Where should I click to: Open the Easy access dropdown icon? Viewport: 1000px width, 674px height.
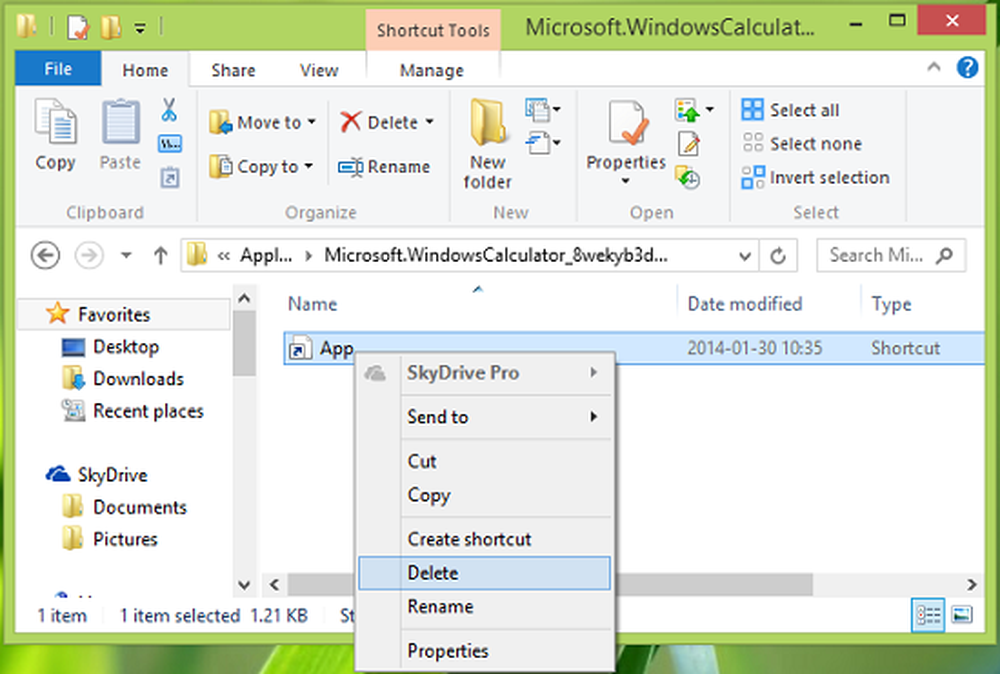(x=543, y=143)
